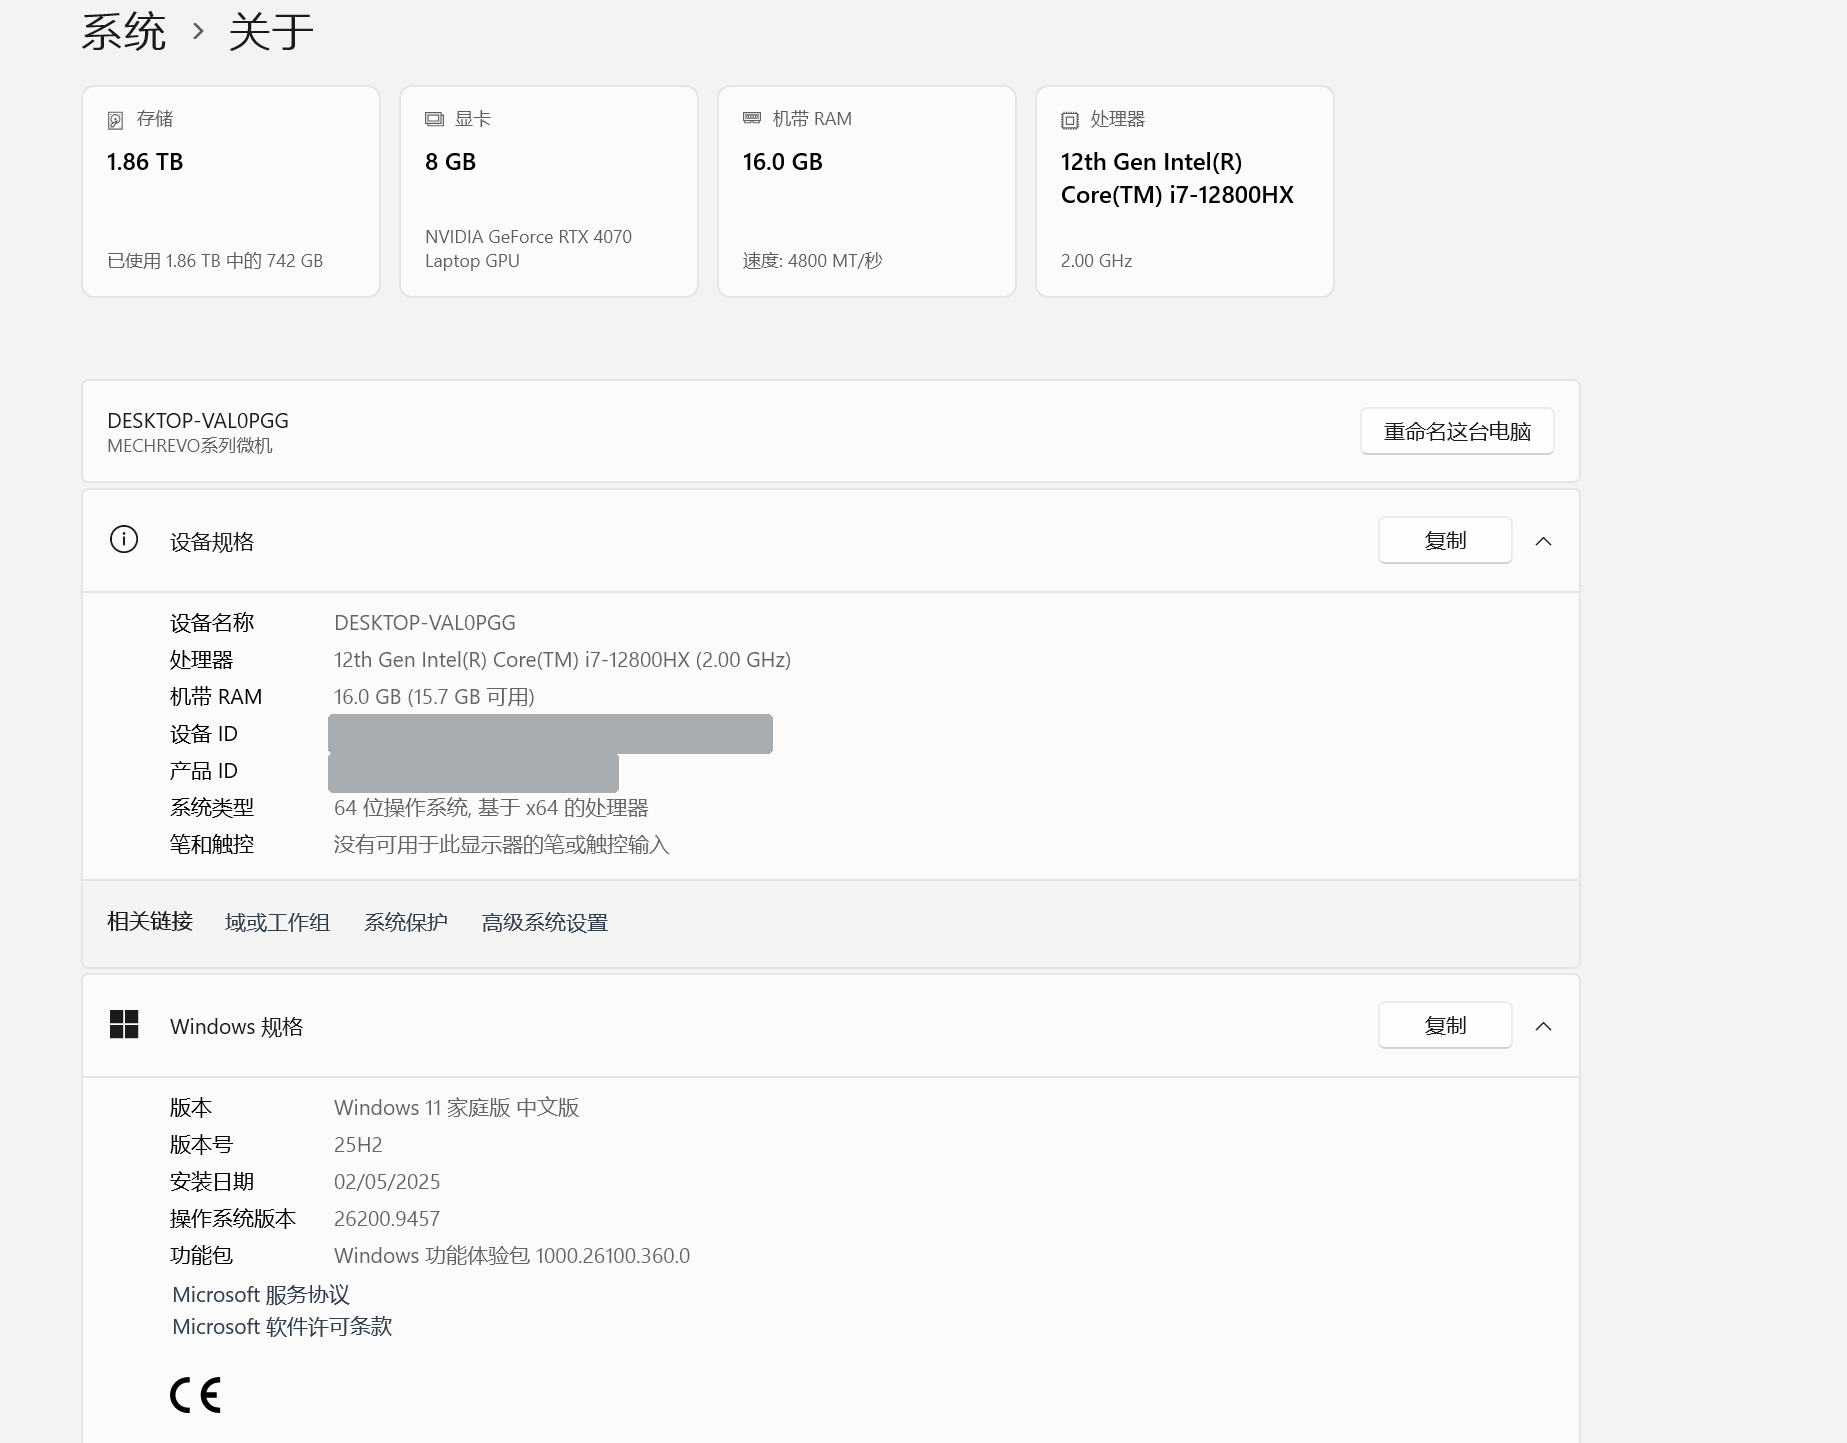
Task: Open the 系统保护 related link
Action: coord(405,922)
